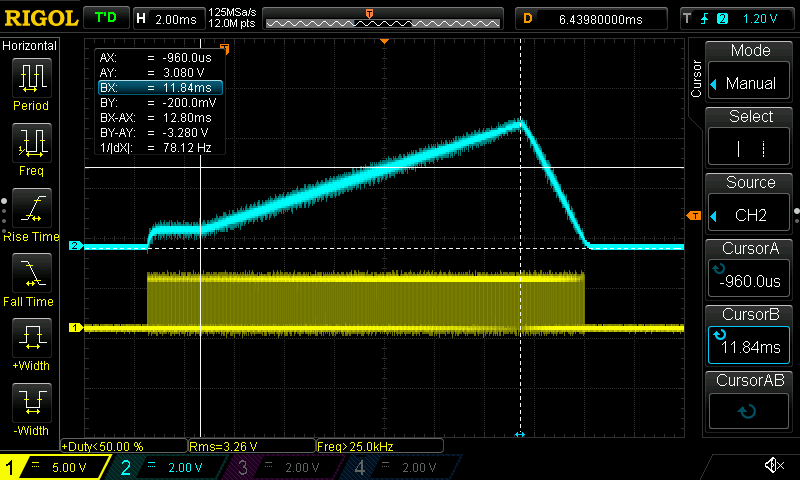This screenshot has width=800, height=480.
Task: Click the BY -200.0mV cursor readout
Action: pyautogui.click(x=158, y=103)
